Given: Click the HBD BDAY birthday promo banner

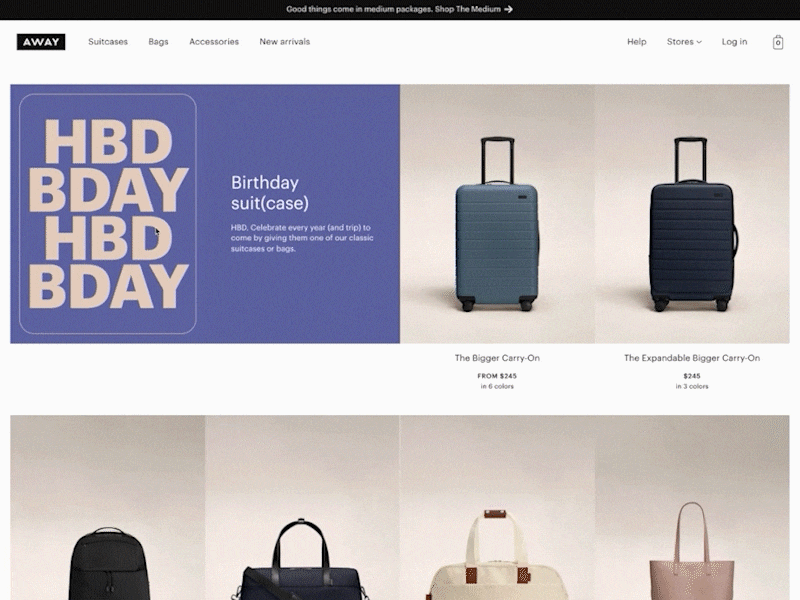Looking at the screenshot, I should coord(205,214).
